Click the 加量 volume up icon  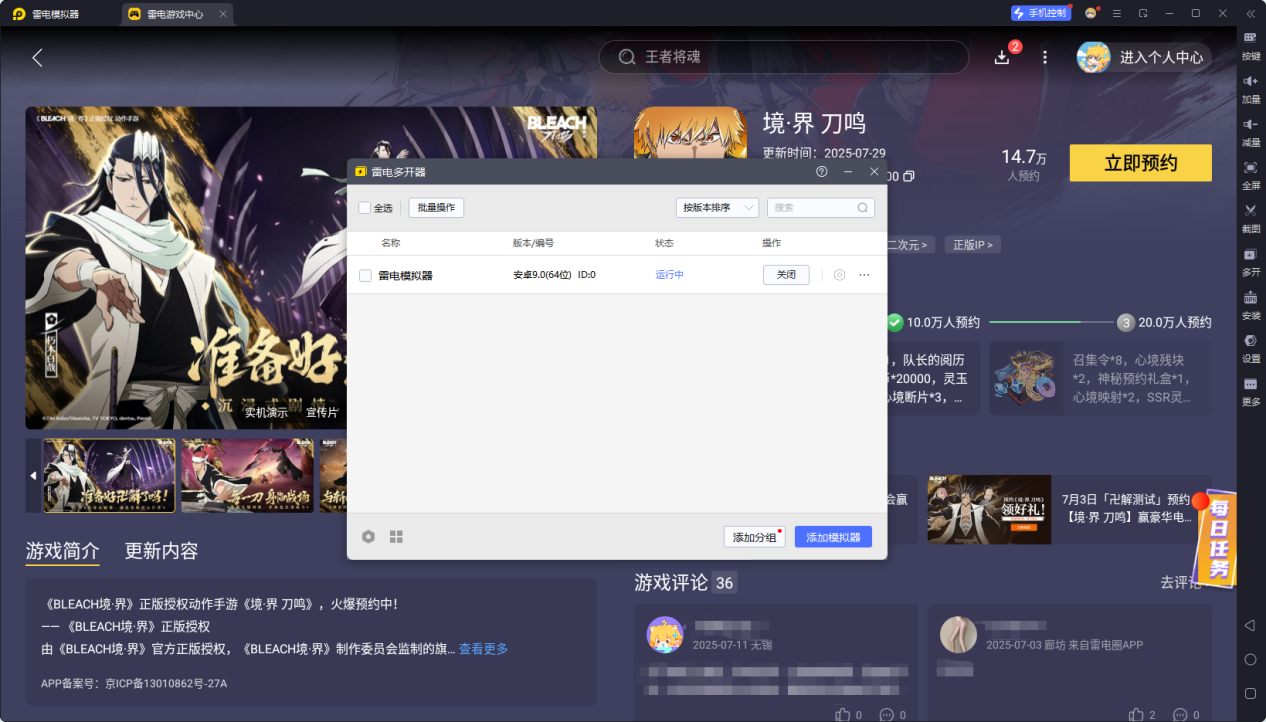point(1250,81)
